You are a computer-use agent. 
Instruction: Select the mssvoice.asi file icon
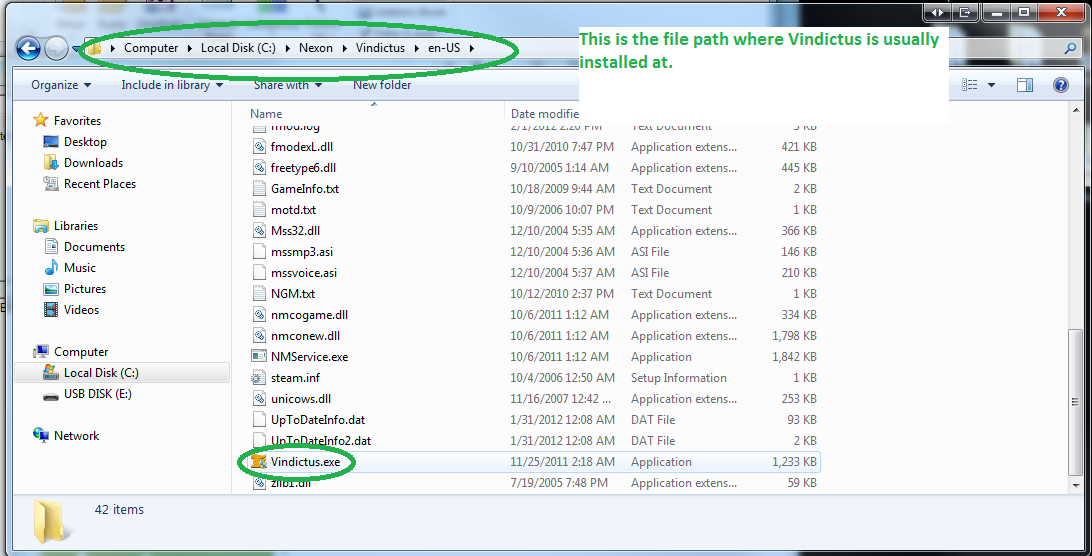[259, 272]
